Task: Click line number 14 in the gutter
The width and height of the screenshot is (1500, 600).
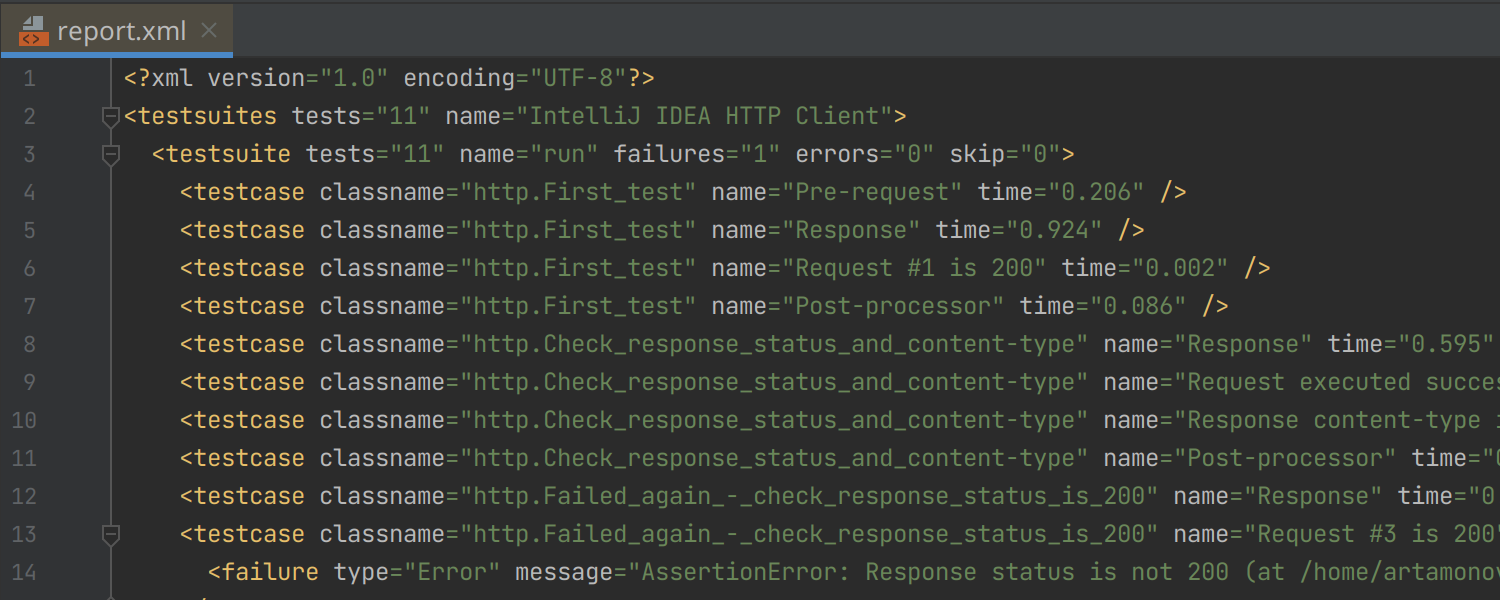Action: (24, 573)
